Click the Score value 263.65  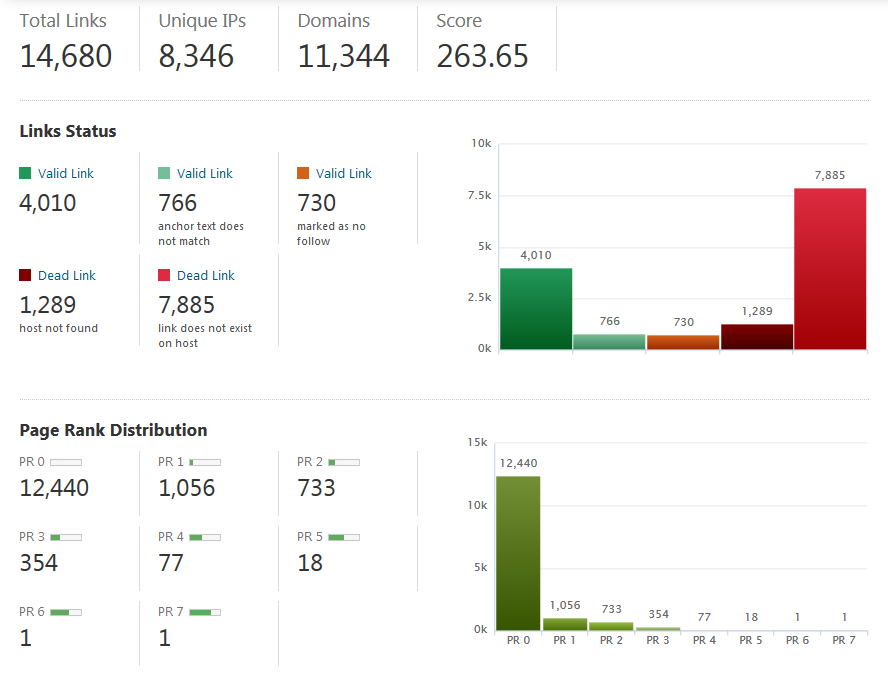click(x=482, y=56)
